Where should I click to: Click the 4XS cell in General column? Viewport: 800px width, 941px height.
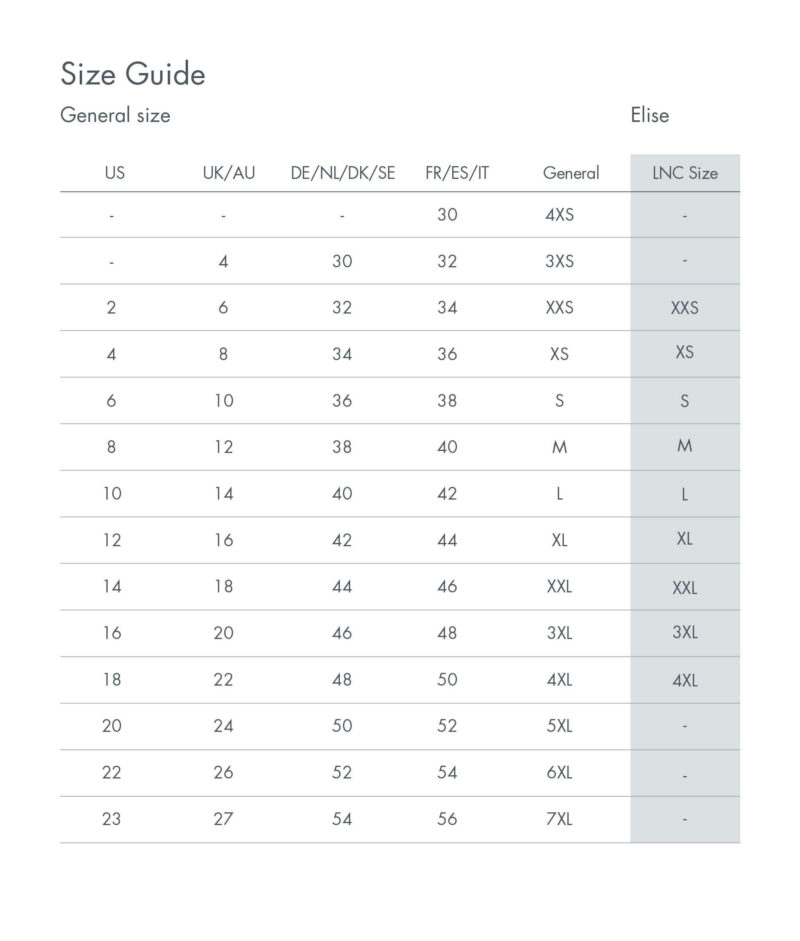point(559,215)
